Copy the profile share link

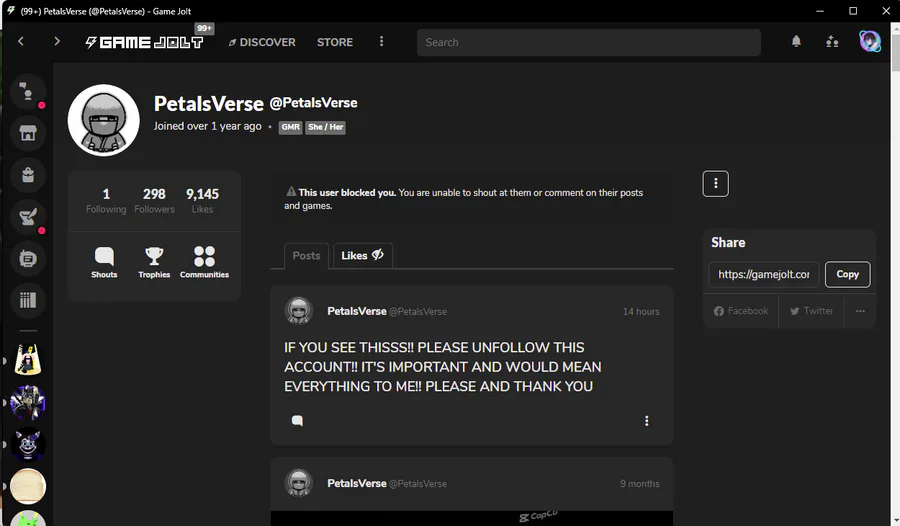(x=847, y=274)
